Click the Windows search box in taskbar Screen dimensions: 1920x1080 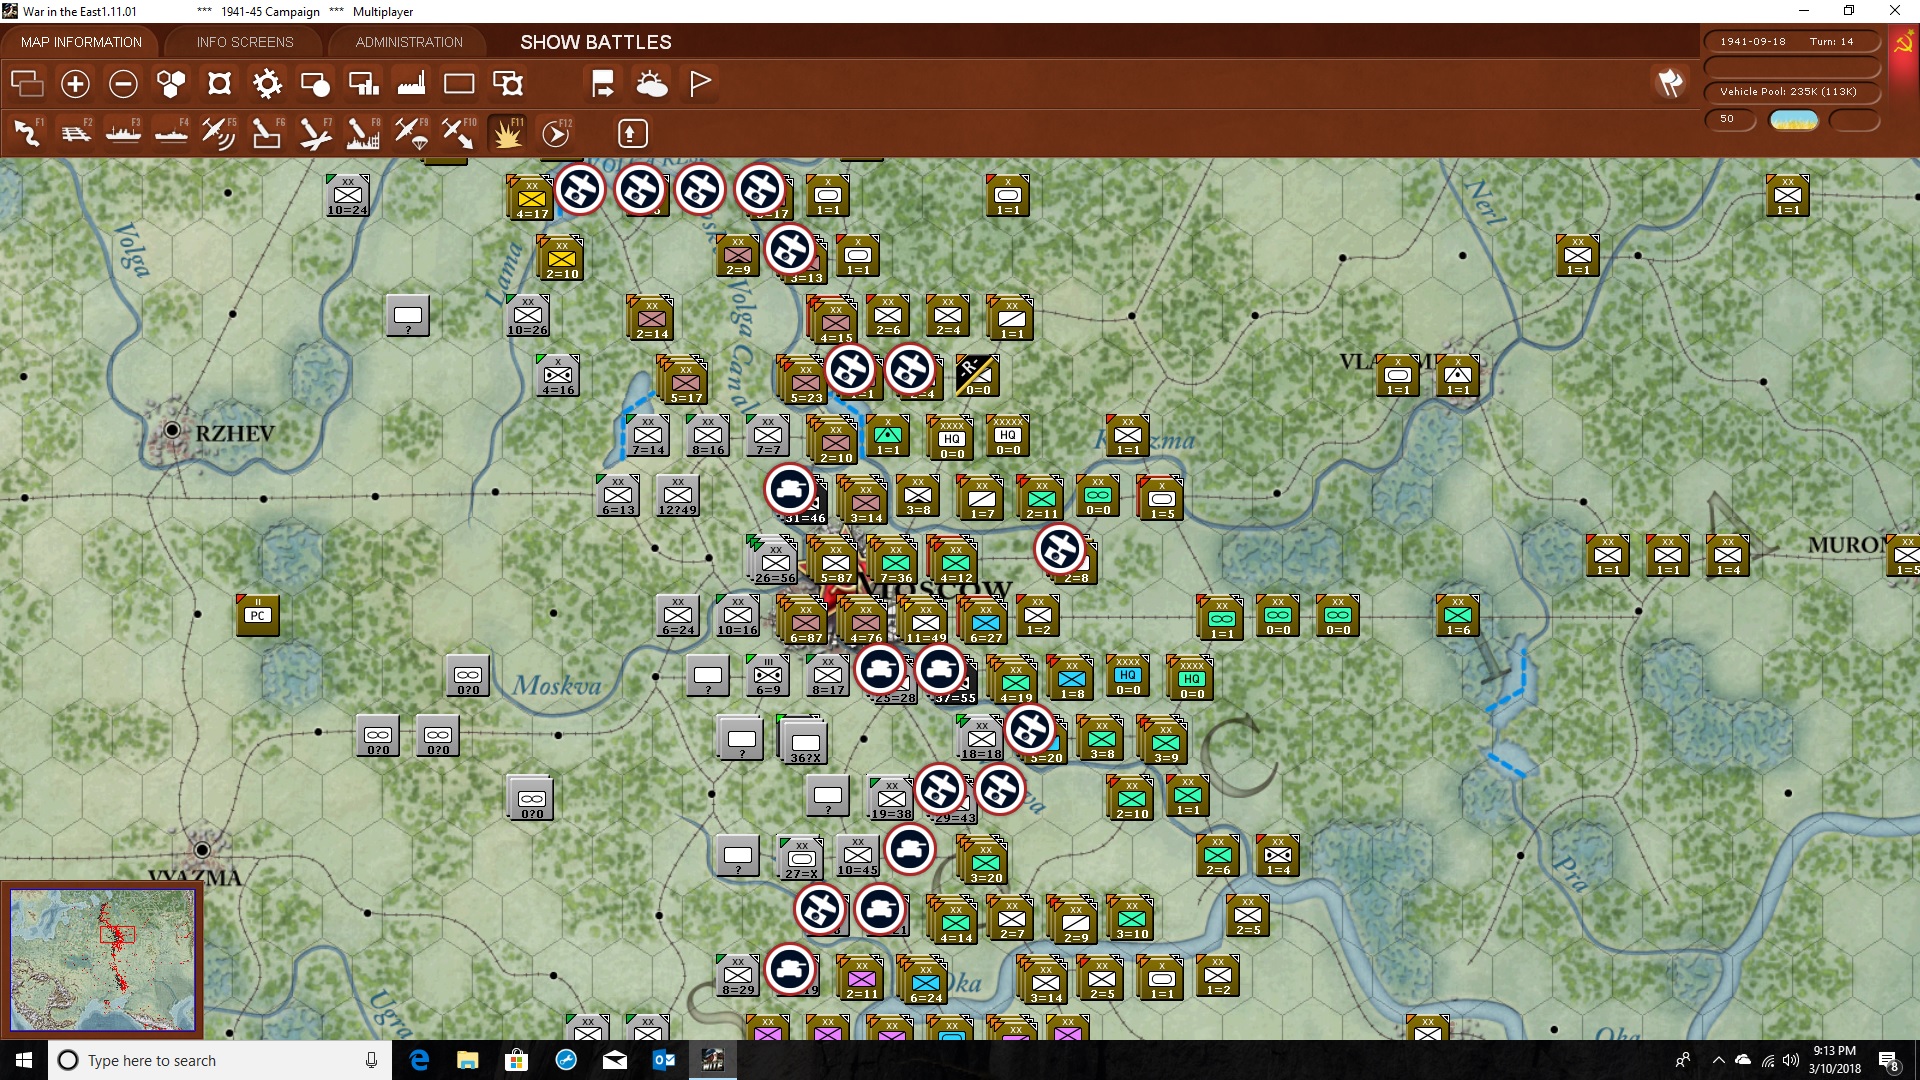tap(220, 1060)
